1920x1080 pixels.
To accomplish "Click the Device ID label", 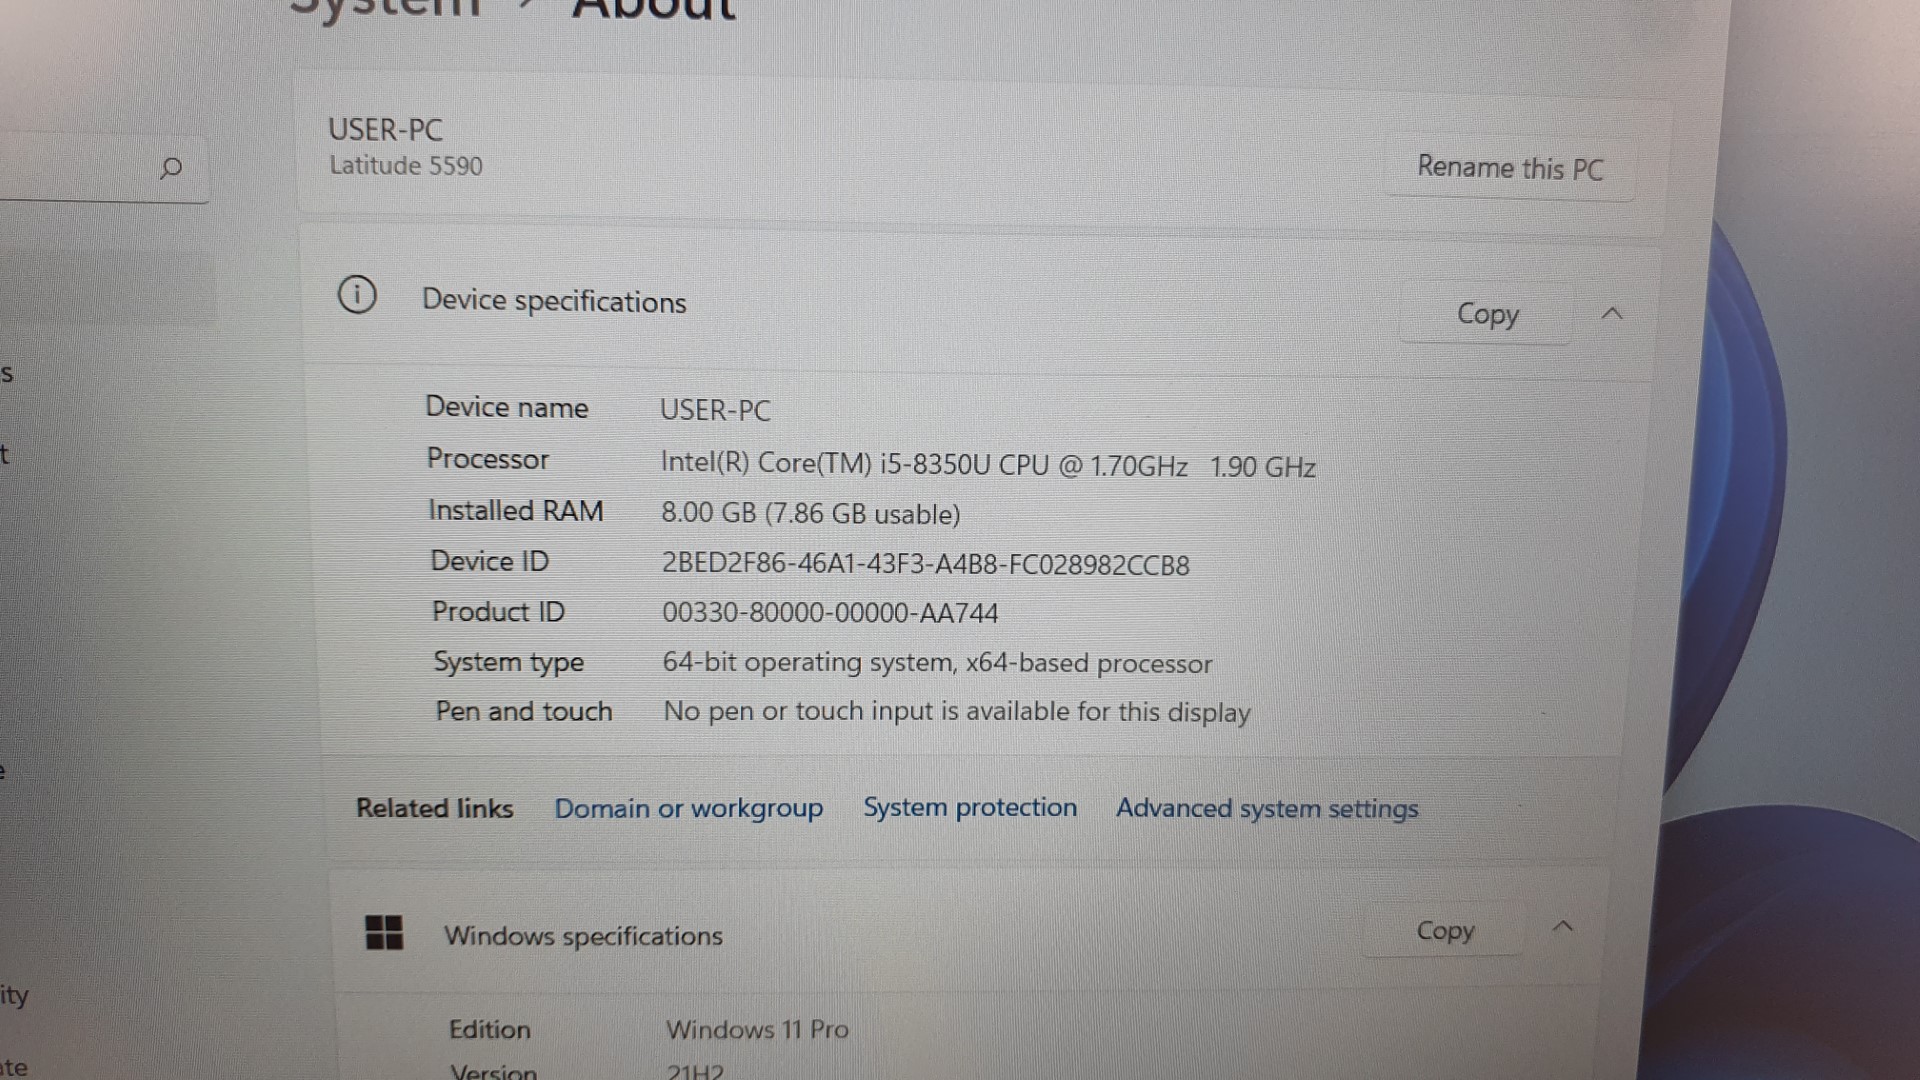I will pyautogui.click(x=490, y=561).
